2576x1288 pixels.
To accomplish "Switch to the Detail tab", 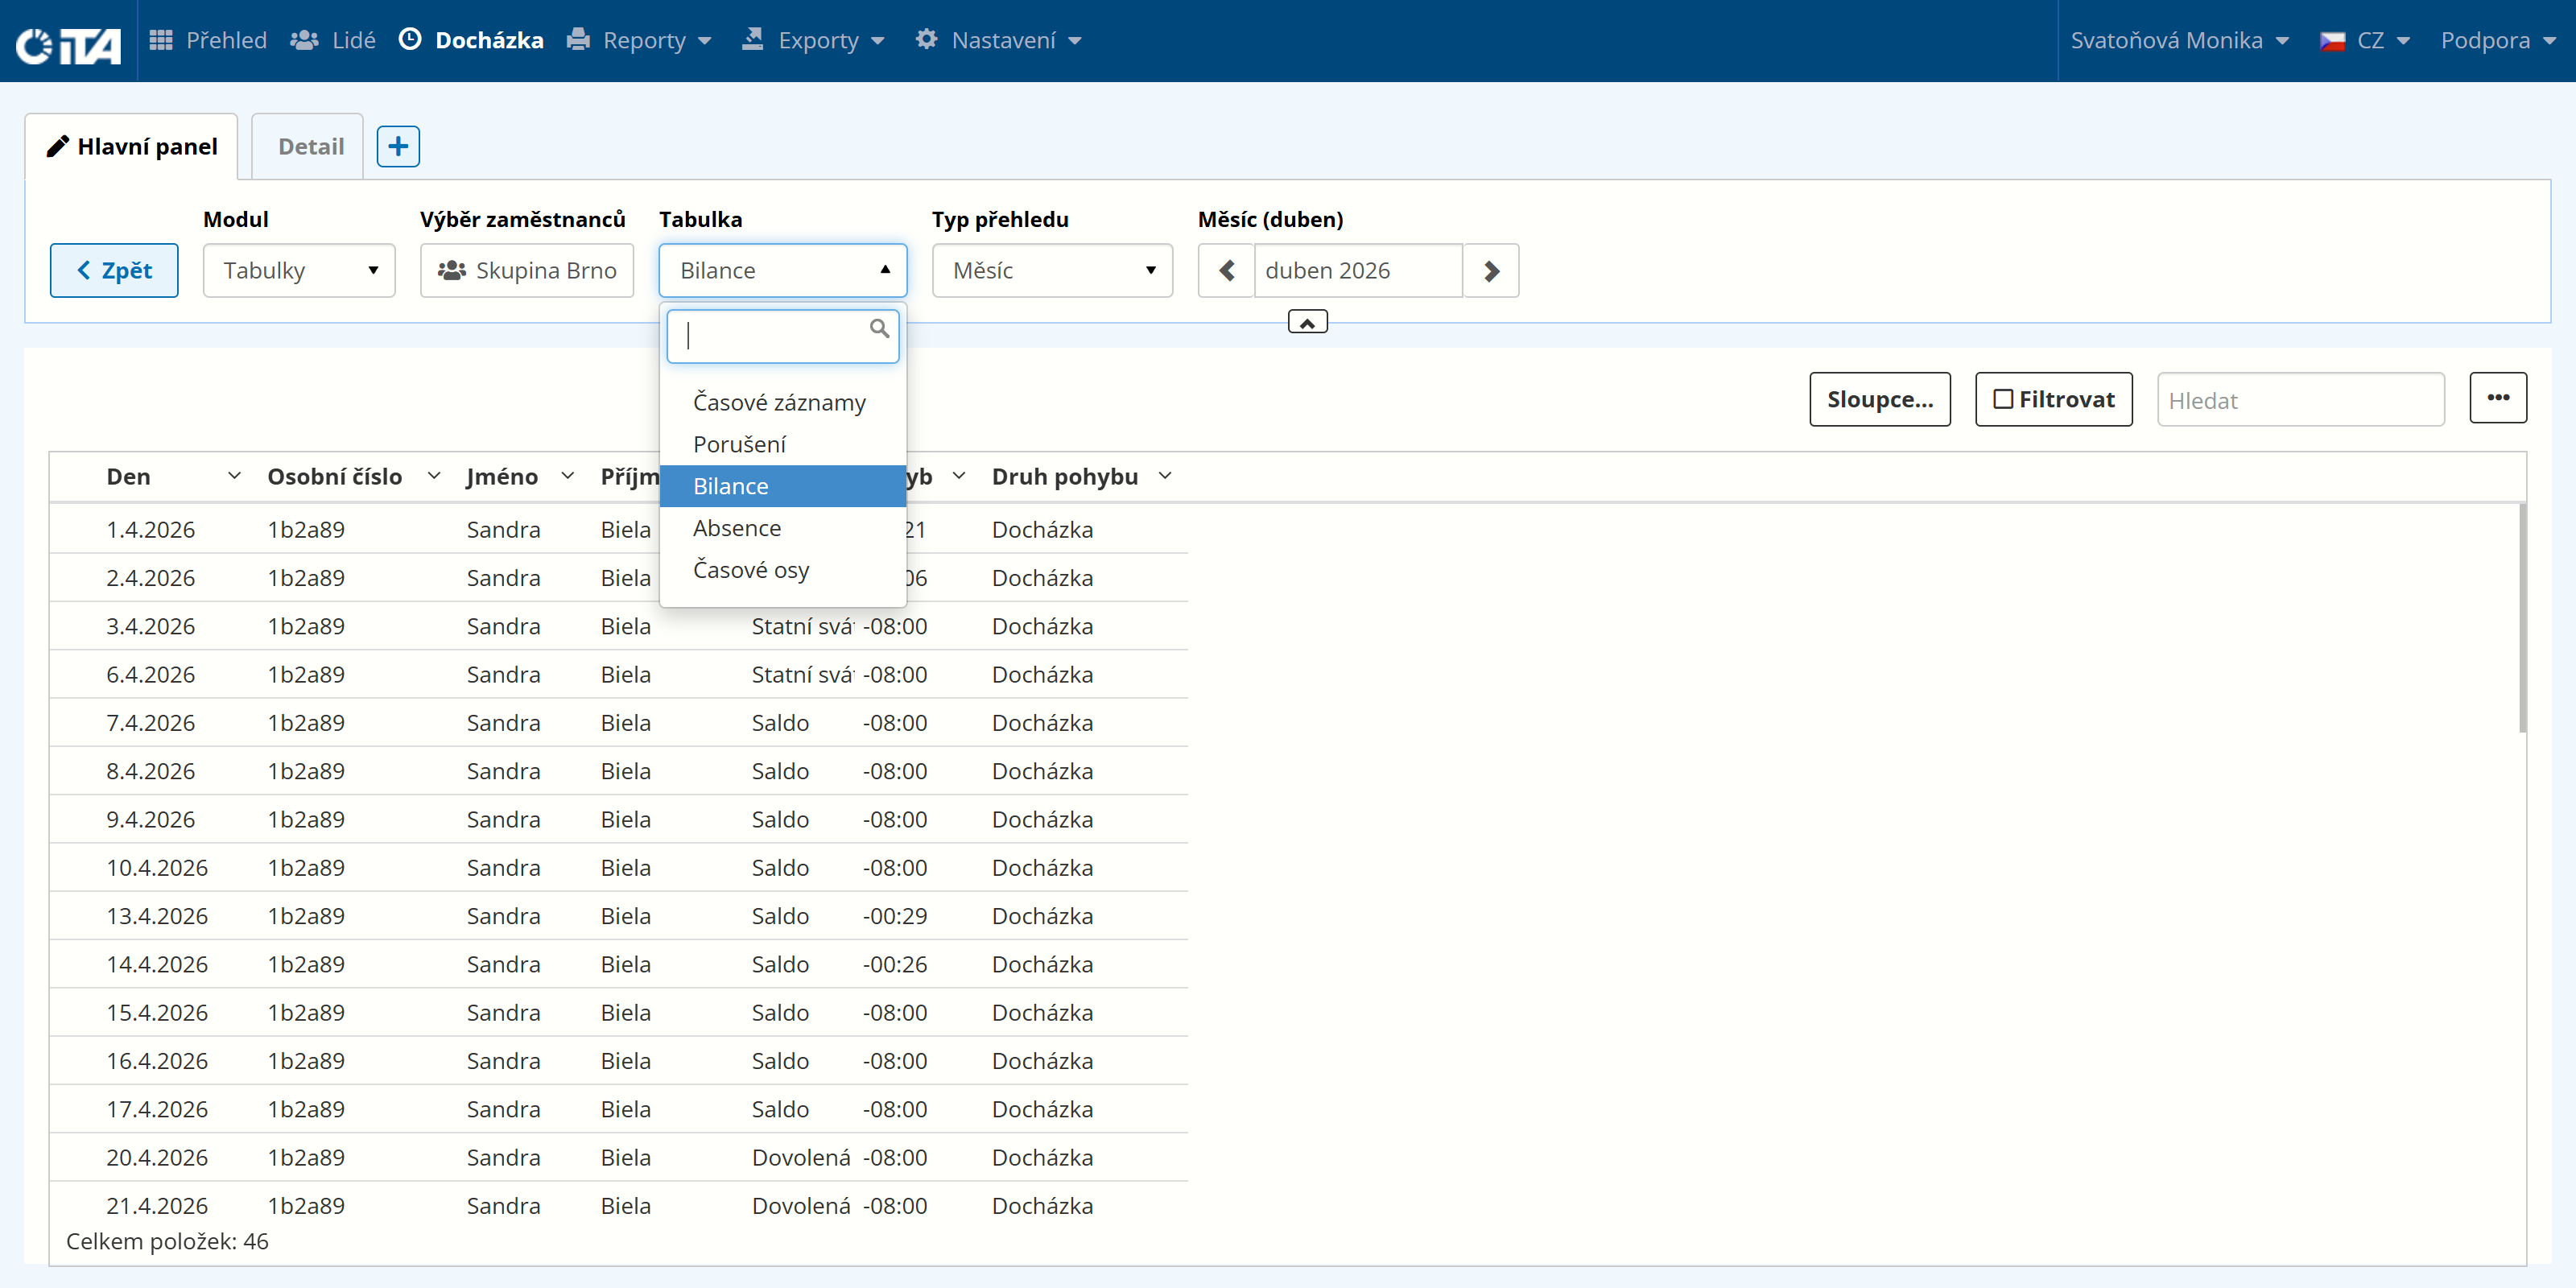I will 309,146.
